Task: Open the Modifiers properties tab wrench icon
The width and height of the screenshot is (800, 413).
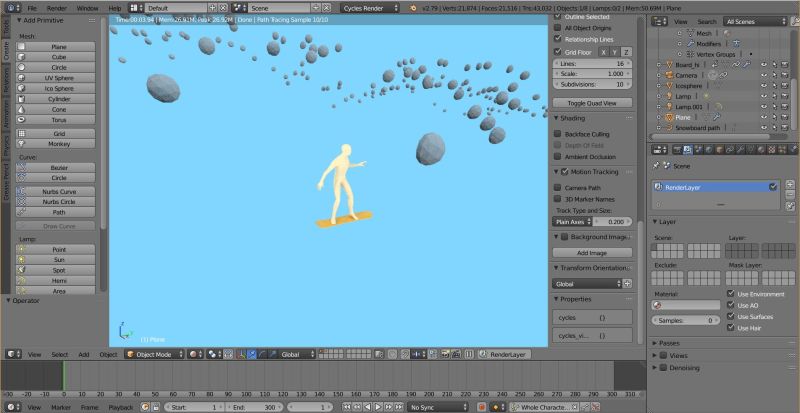Action: click(x=740, y=150)
